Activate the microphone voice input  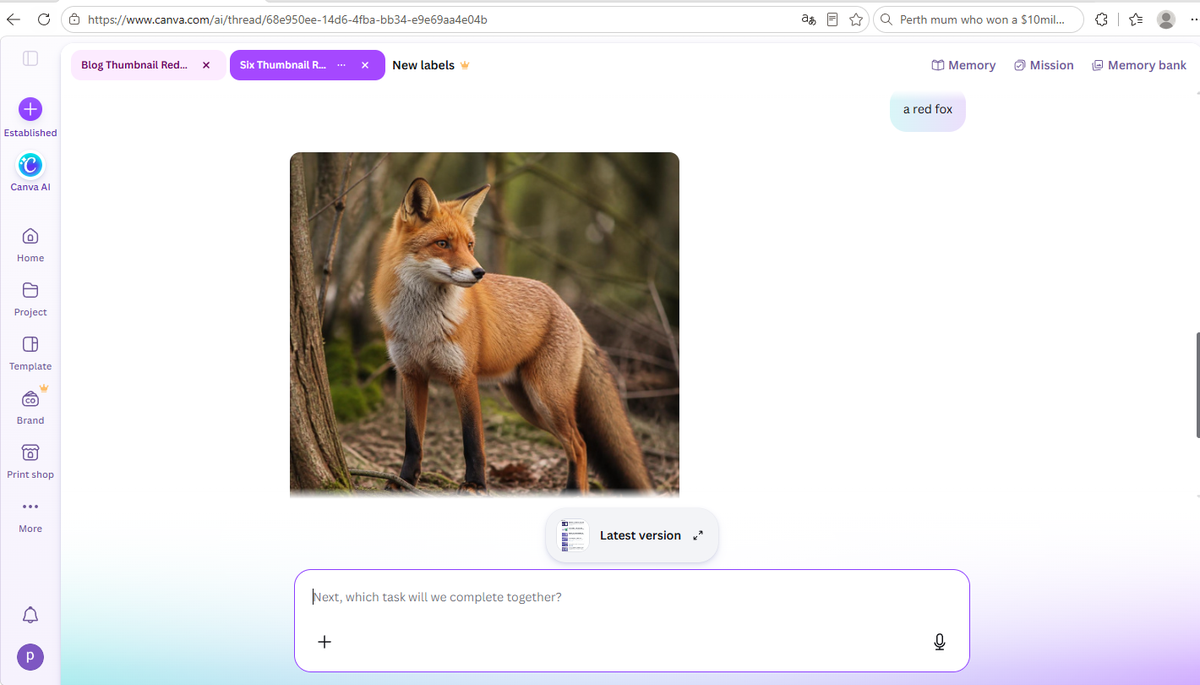(x=939, y=642)
